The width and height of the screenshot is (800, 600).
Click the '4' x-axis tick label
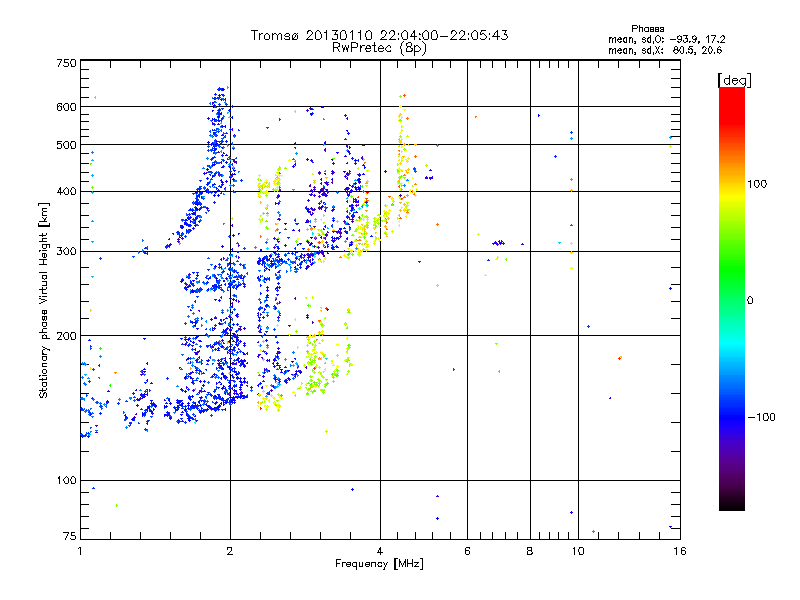(380, 551)
